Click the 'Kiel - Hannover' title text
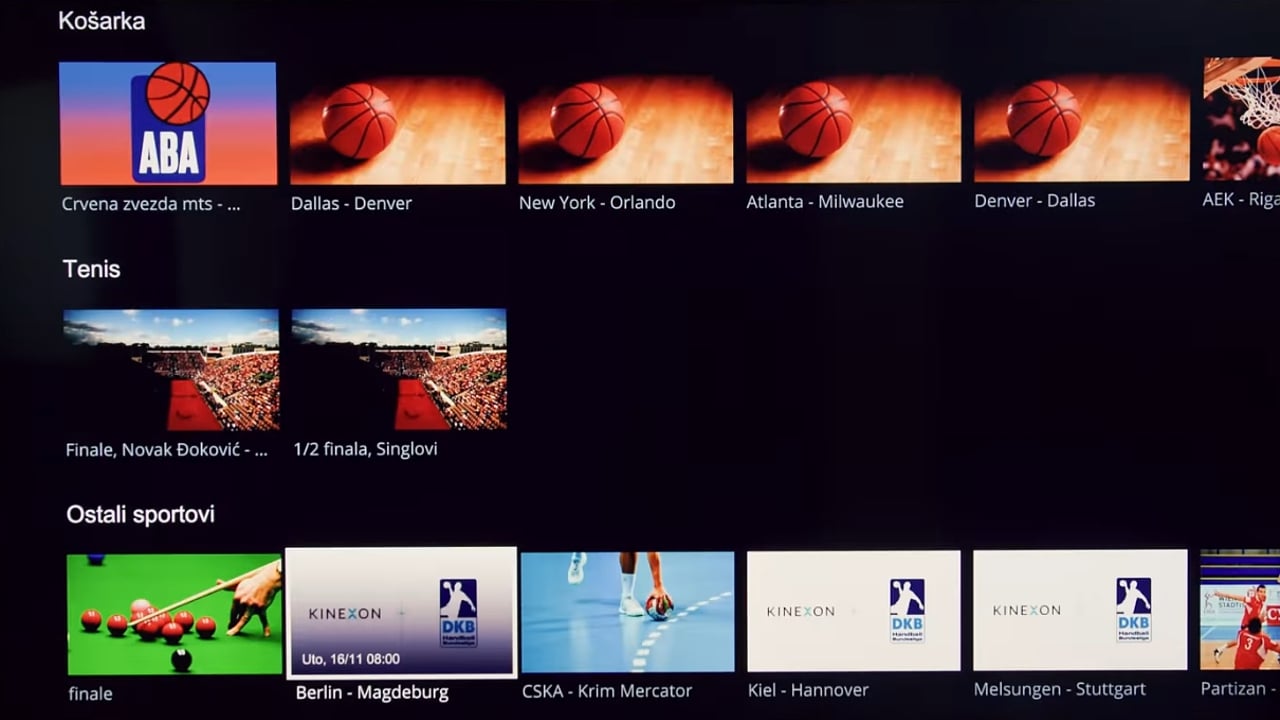The height and width of the screenshot is (720, 1280). tap(808, 690)
